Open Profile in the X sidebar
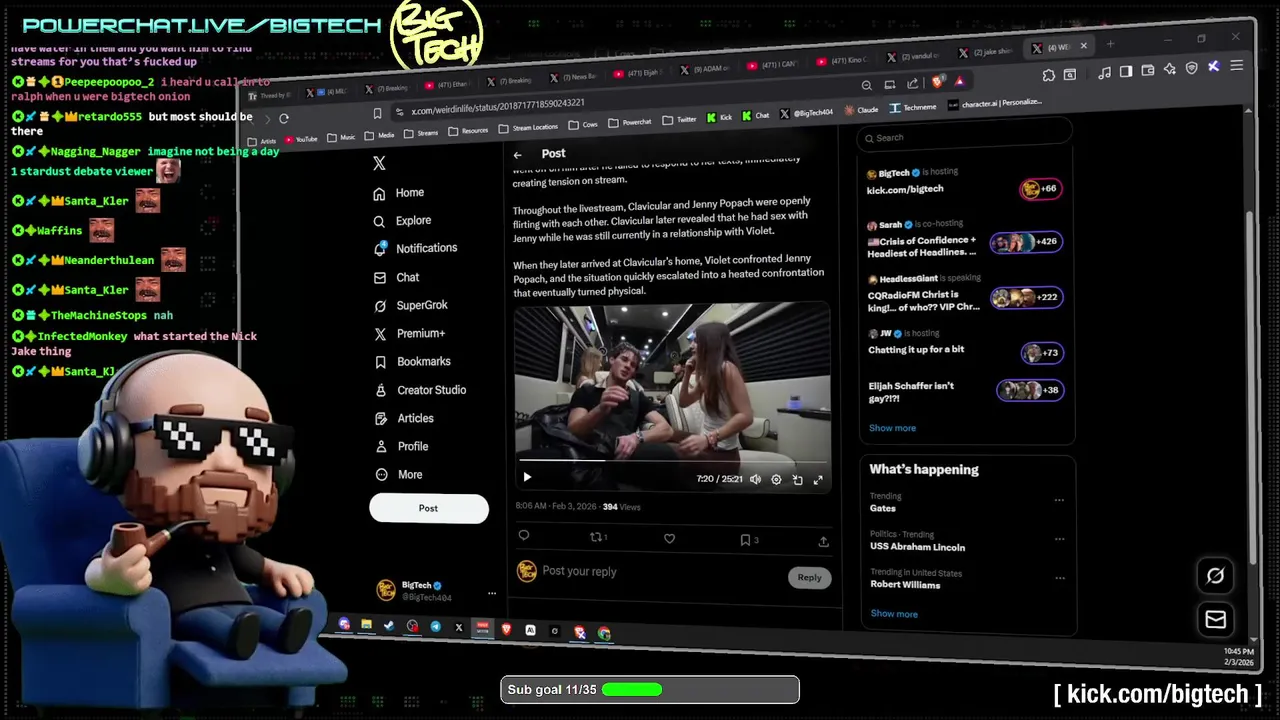The height and width of the screenshot is (720, 1280). point(401,446)
